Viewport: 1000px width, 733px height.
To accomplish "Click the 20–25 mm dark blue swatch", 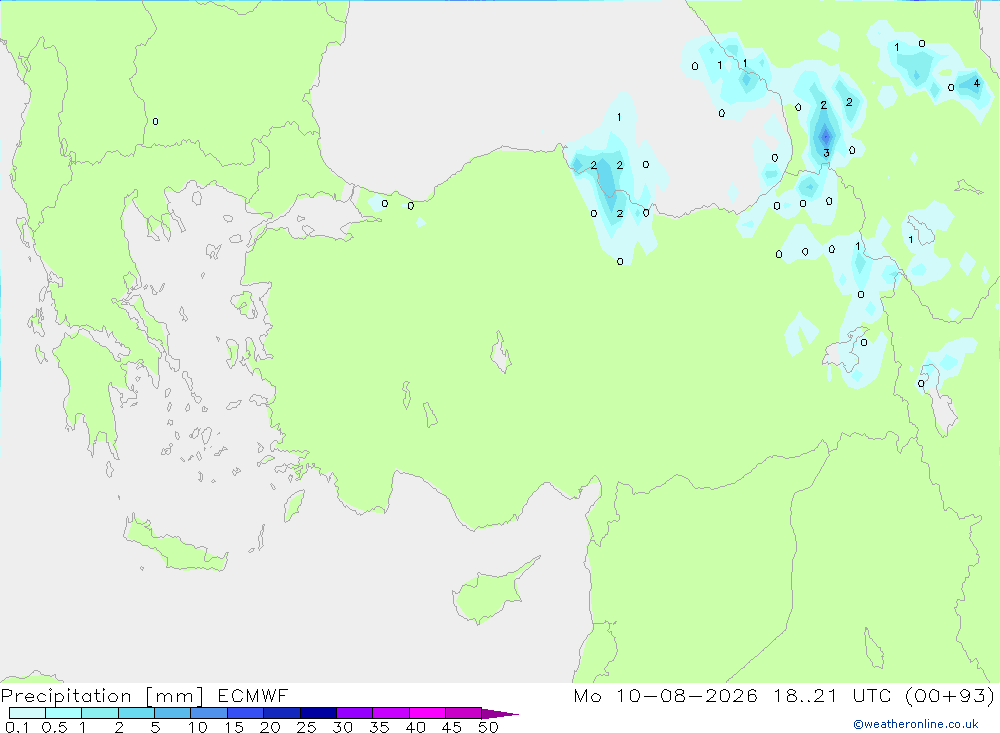I will pyautogui.click(x=282, y=713).
